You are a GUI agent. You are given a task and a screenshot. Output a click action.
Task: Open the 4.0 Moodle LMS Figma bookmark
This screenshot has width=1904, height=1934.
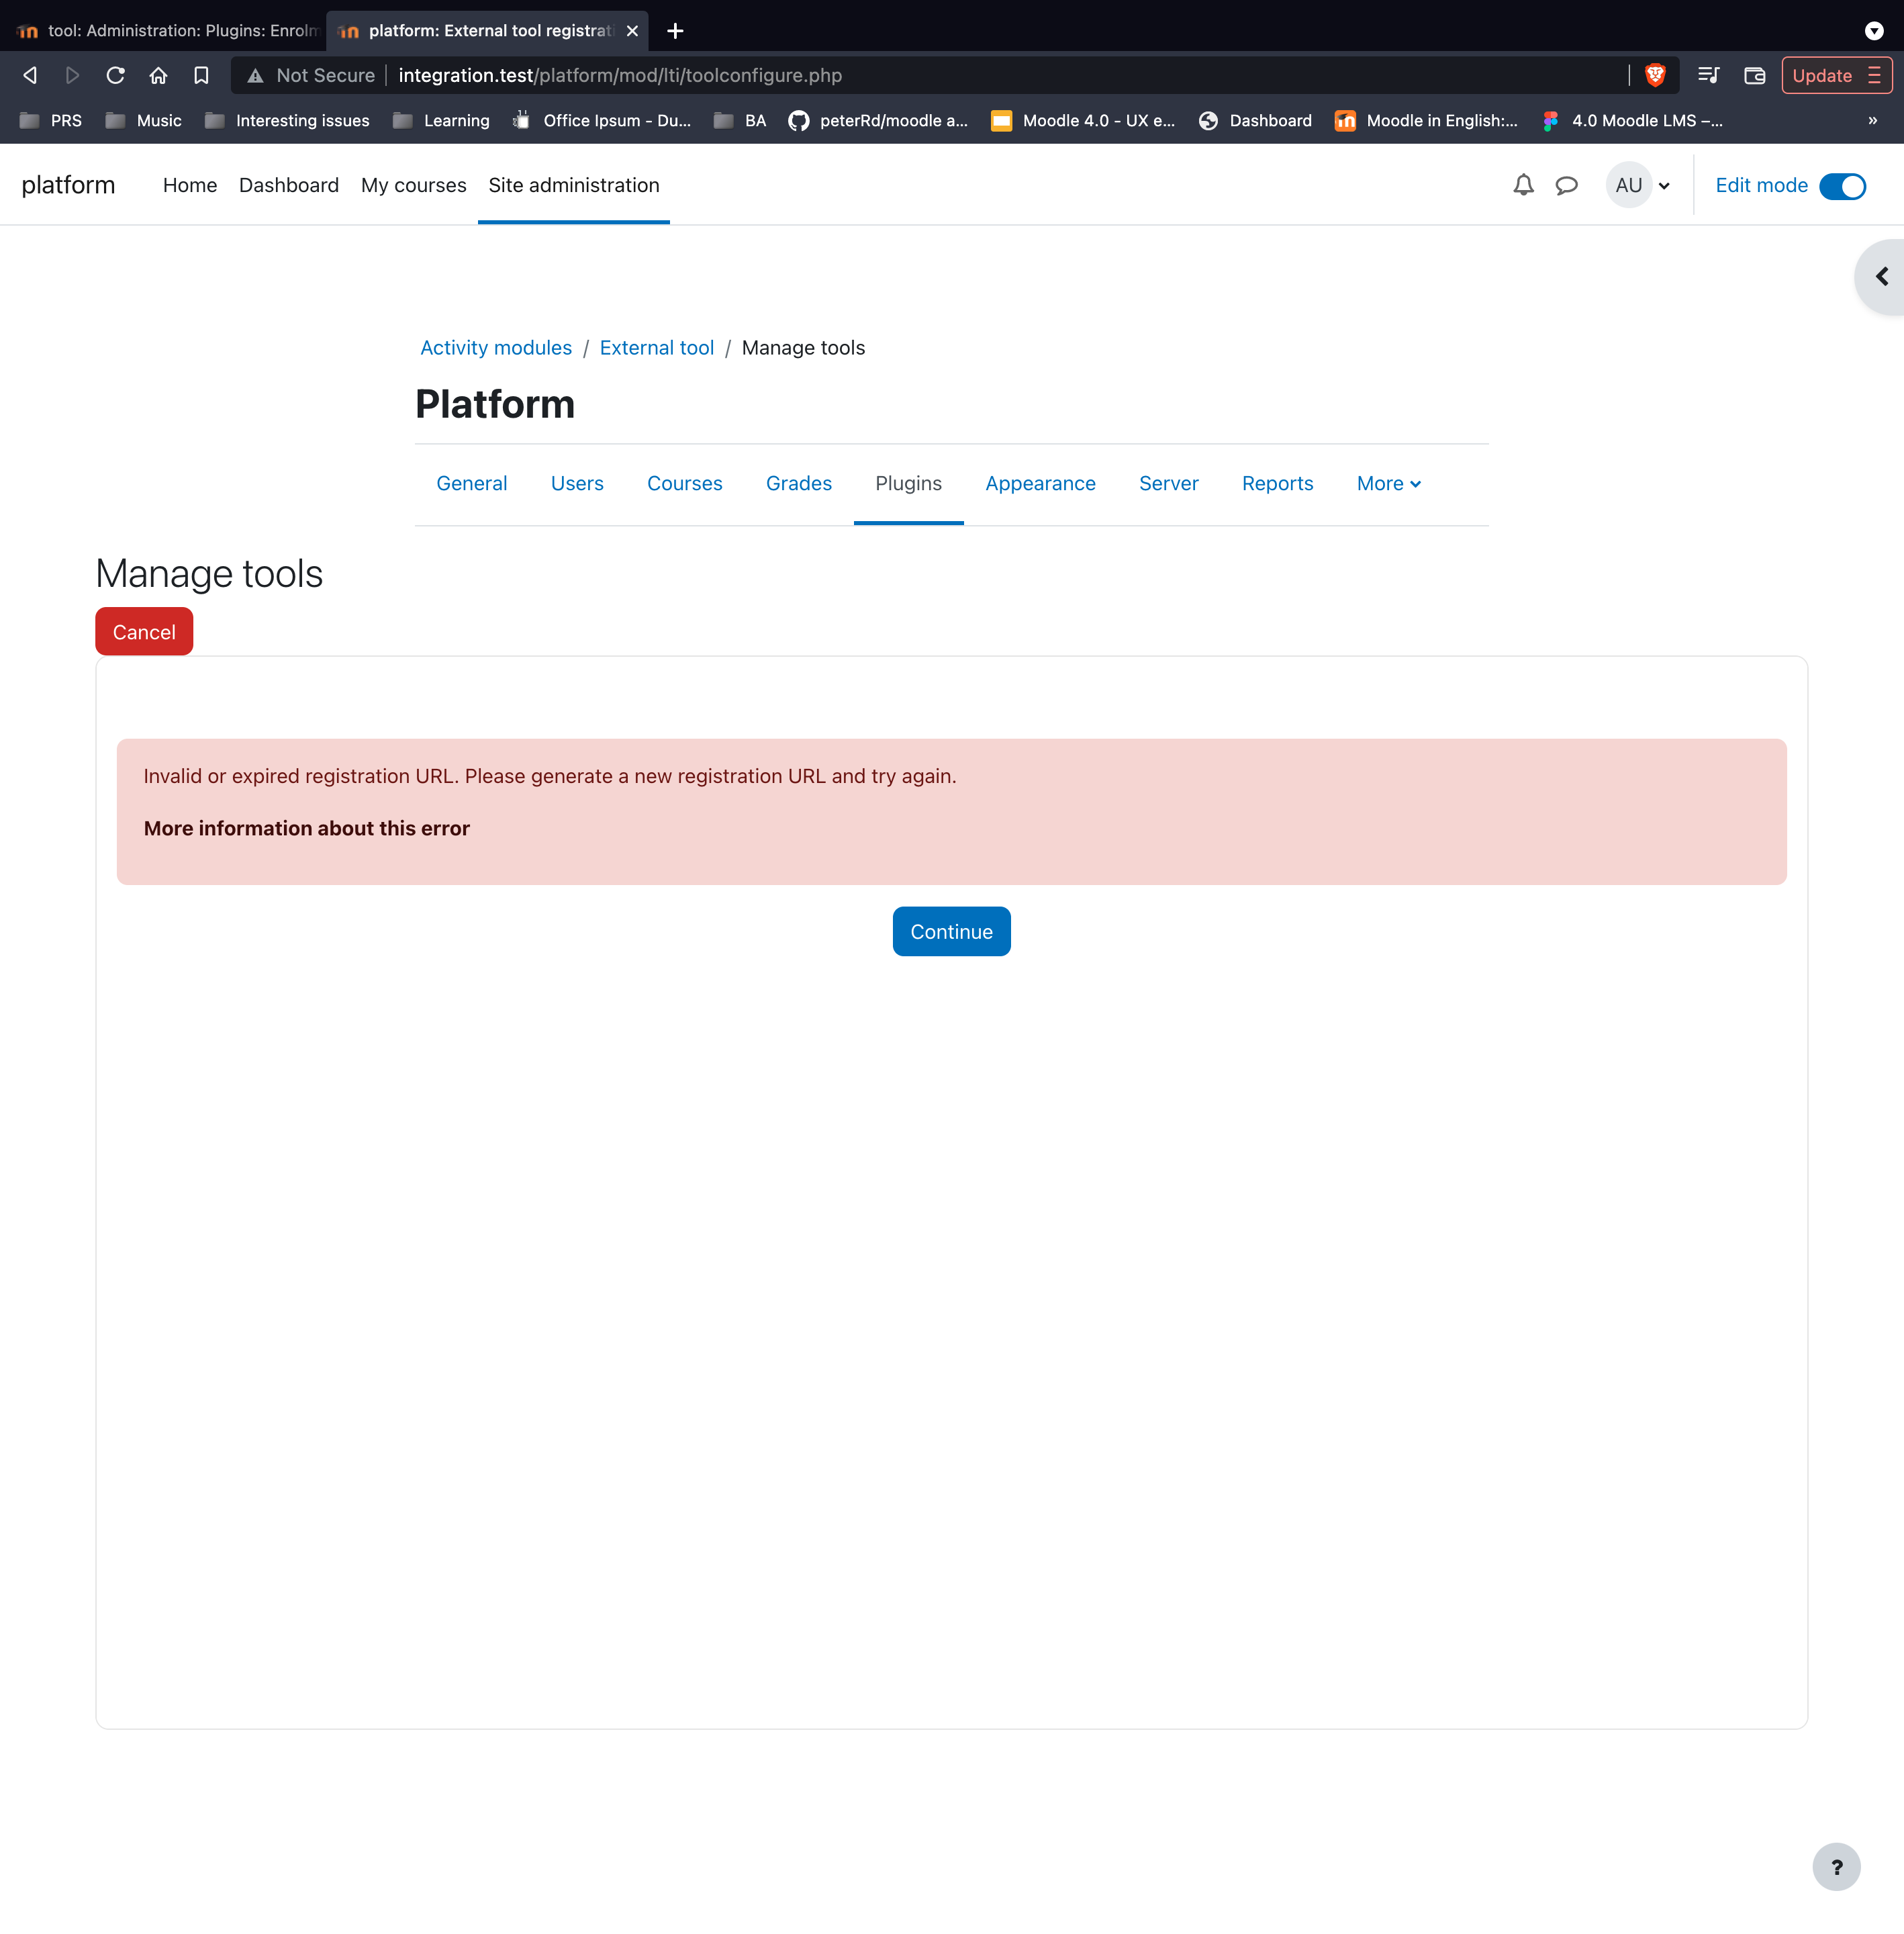pos(1632,120)
